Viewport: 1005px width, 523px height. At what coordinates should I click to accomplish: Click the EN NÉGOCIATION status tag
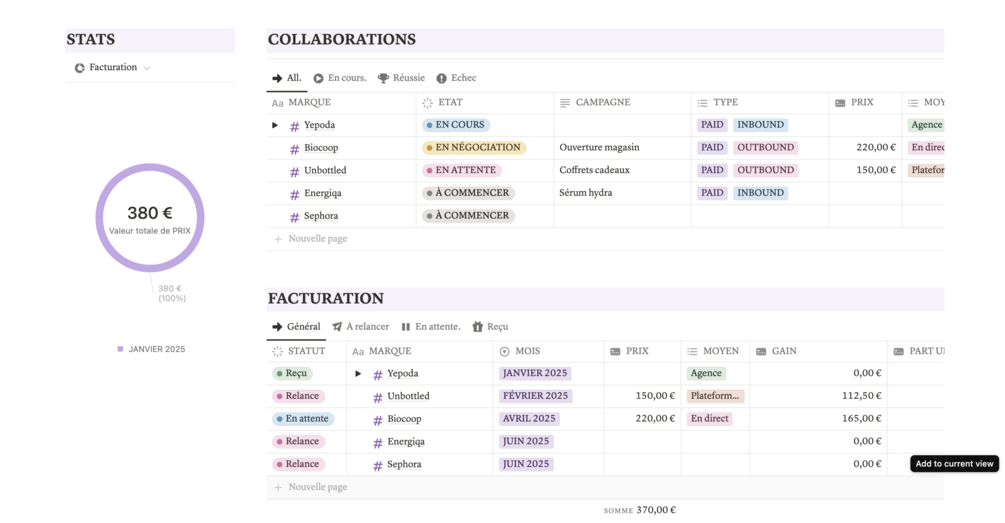pos(474,147)
